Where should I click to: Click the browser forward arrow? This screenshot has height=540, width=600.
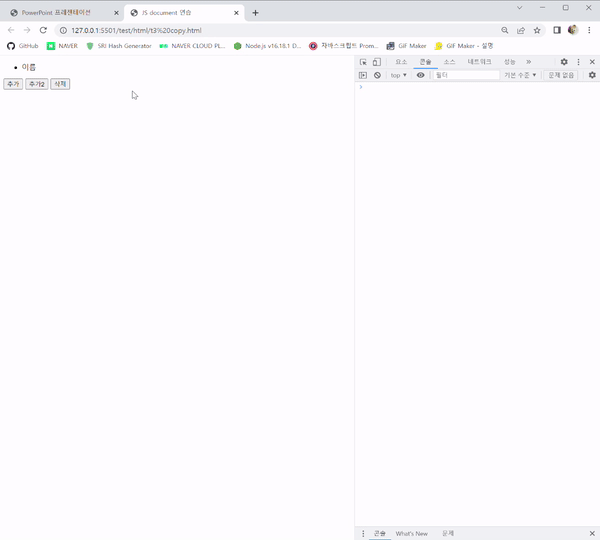[27, 30]
